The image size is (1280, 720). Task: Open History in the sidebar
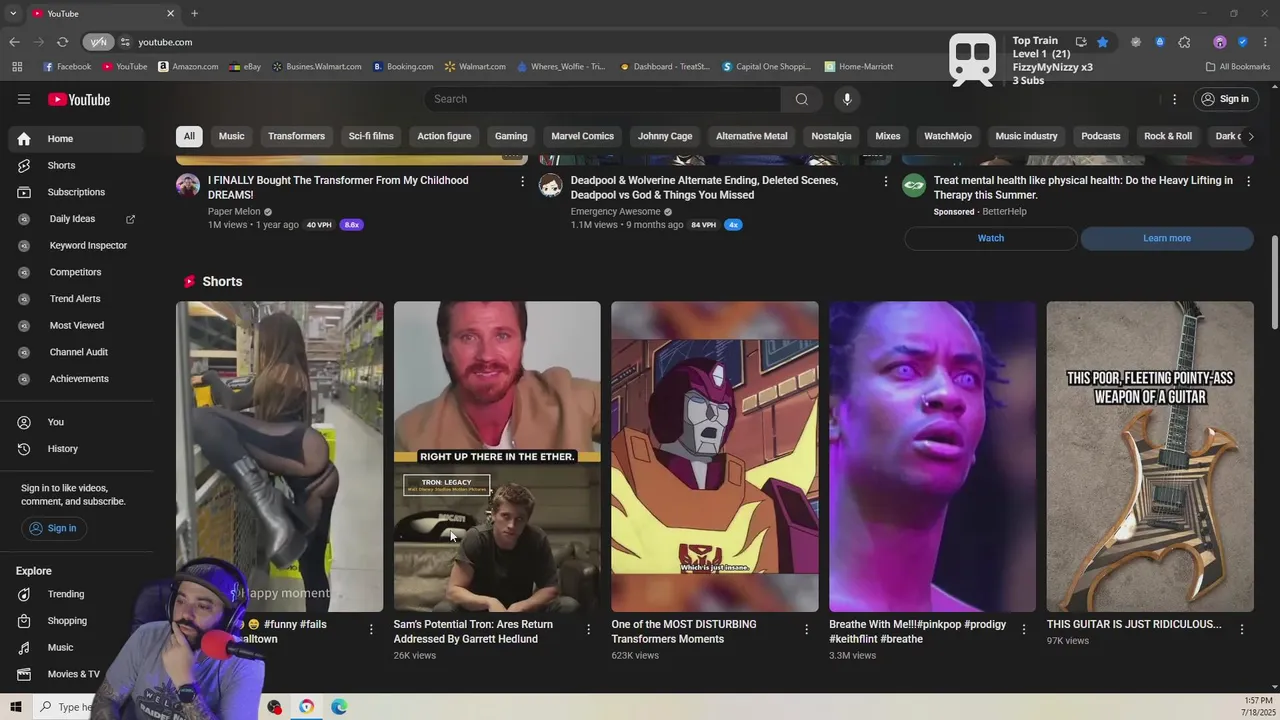(76, 449)
